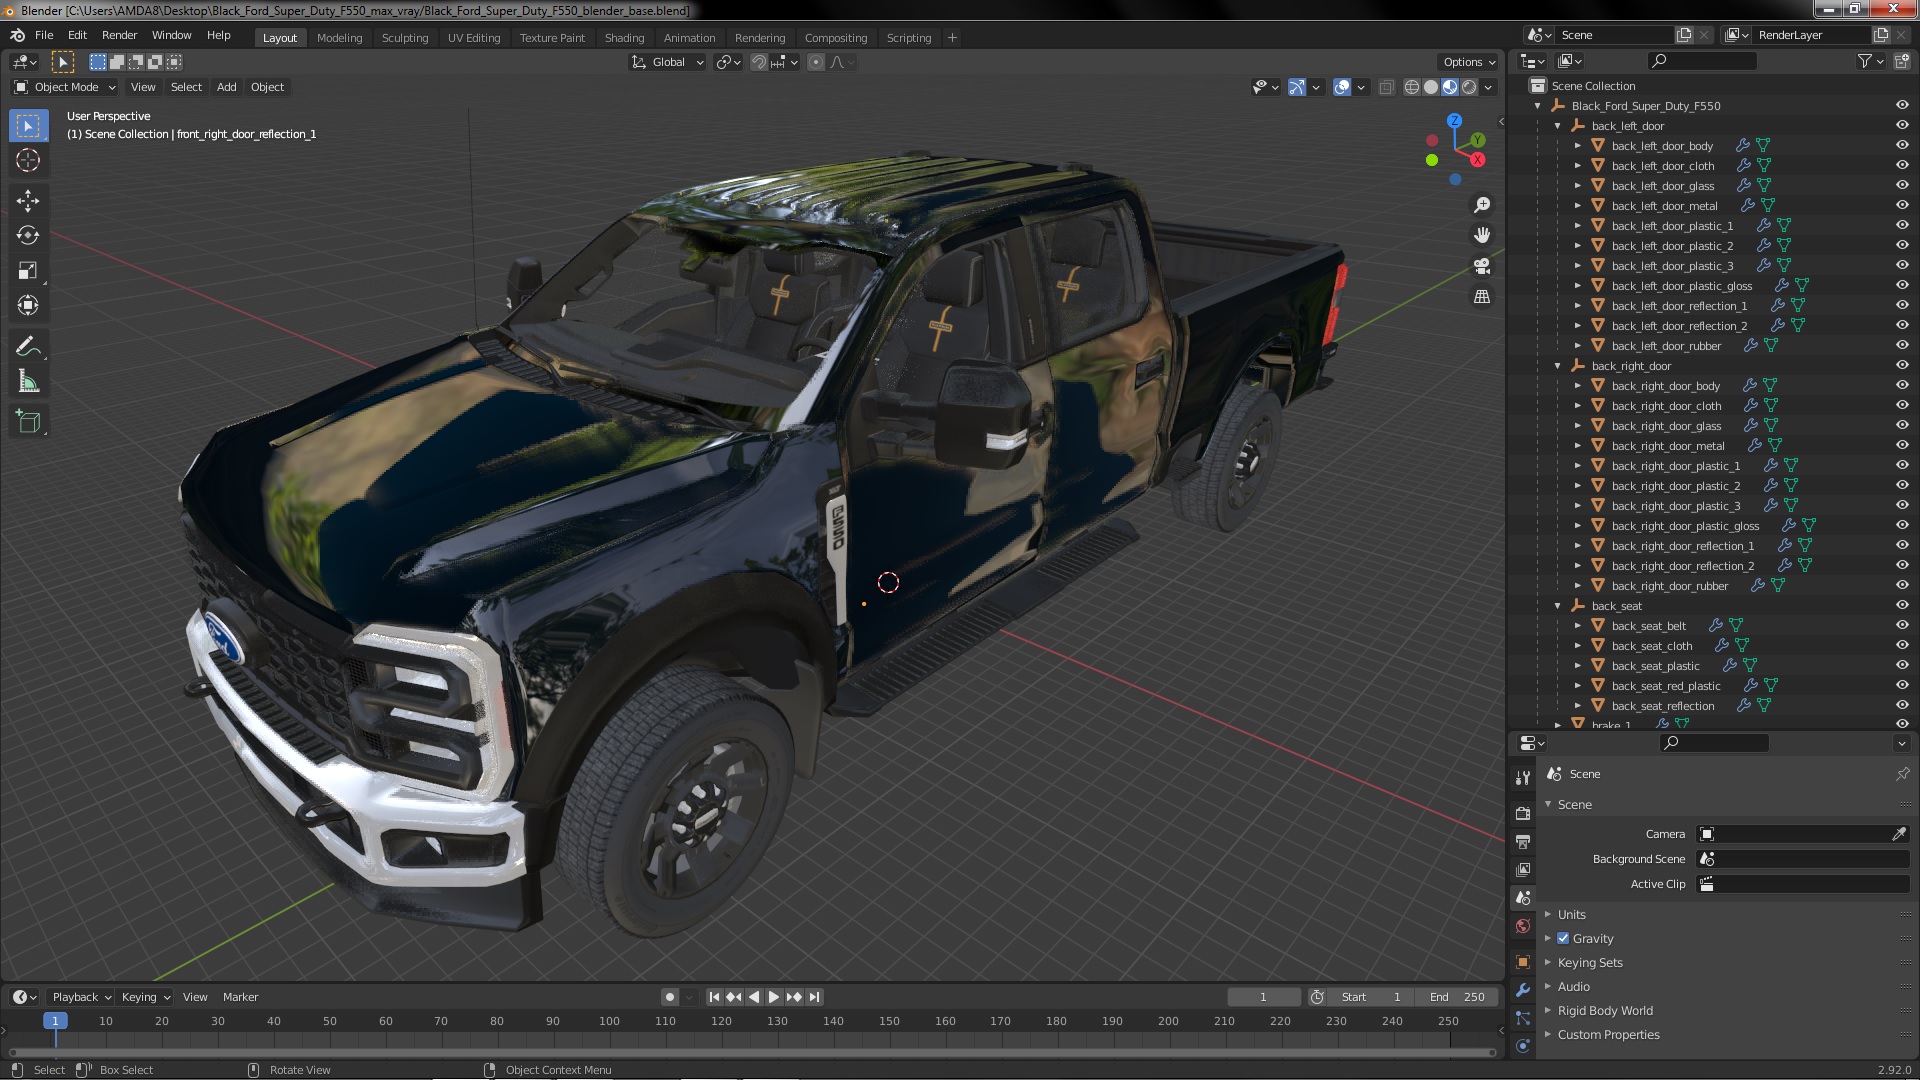Open the Render properties tab
This screenshot has width=1920, height=1080.
(x=1523, y=814)
